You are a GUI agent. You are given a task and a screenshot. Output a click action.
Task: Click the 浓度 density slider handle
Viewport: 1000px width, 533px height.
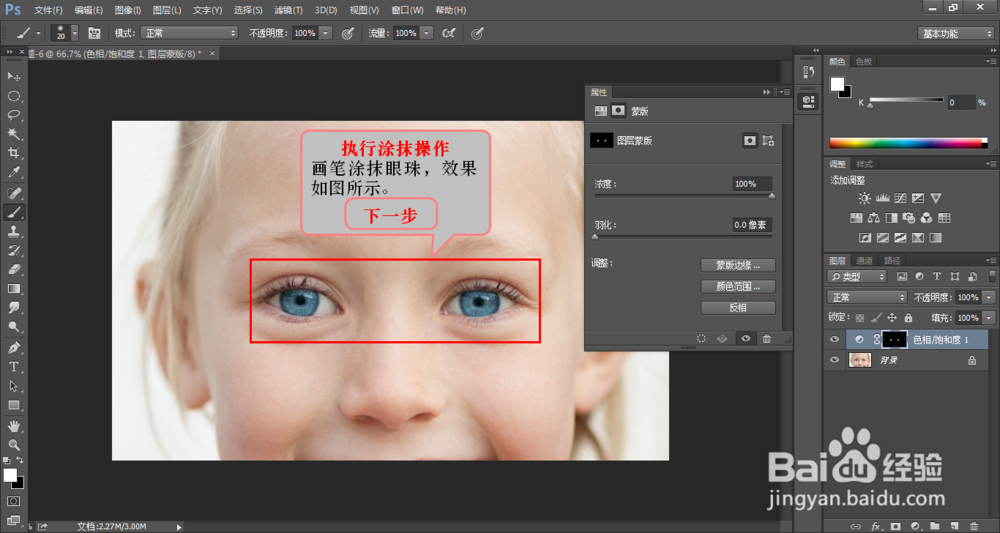point(772,196)
